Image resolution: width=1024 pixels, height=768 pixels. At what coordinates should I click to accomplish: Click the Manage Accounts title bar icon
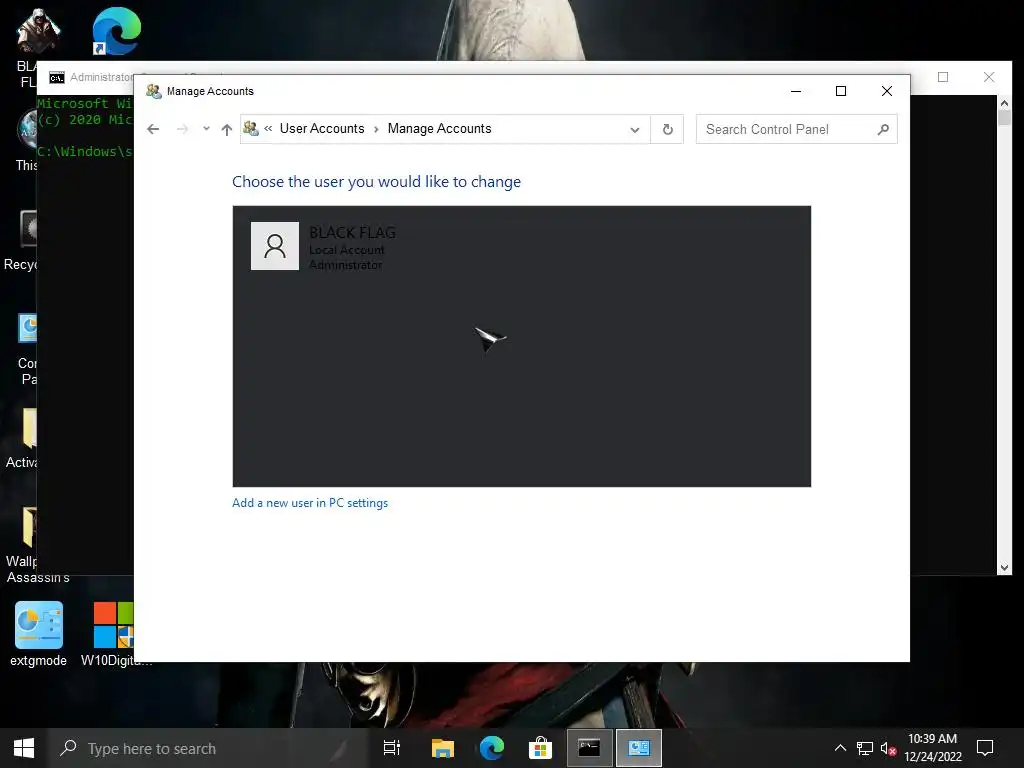coord(153,91)
